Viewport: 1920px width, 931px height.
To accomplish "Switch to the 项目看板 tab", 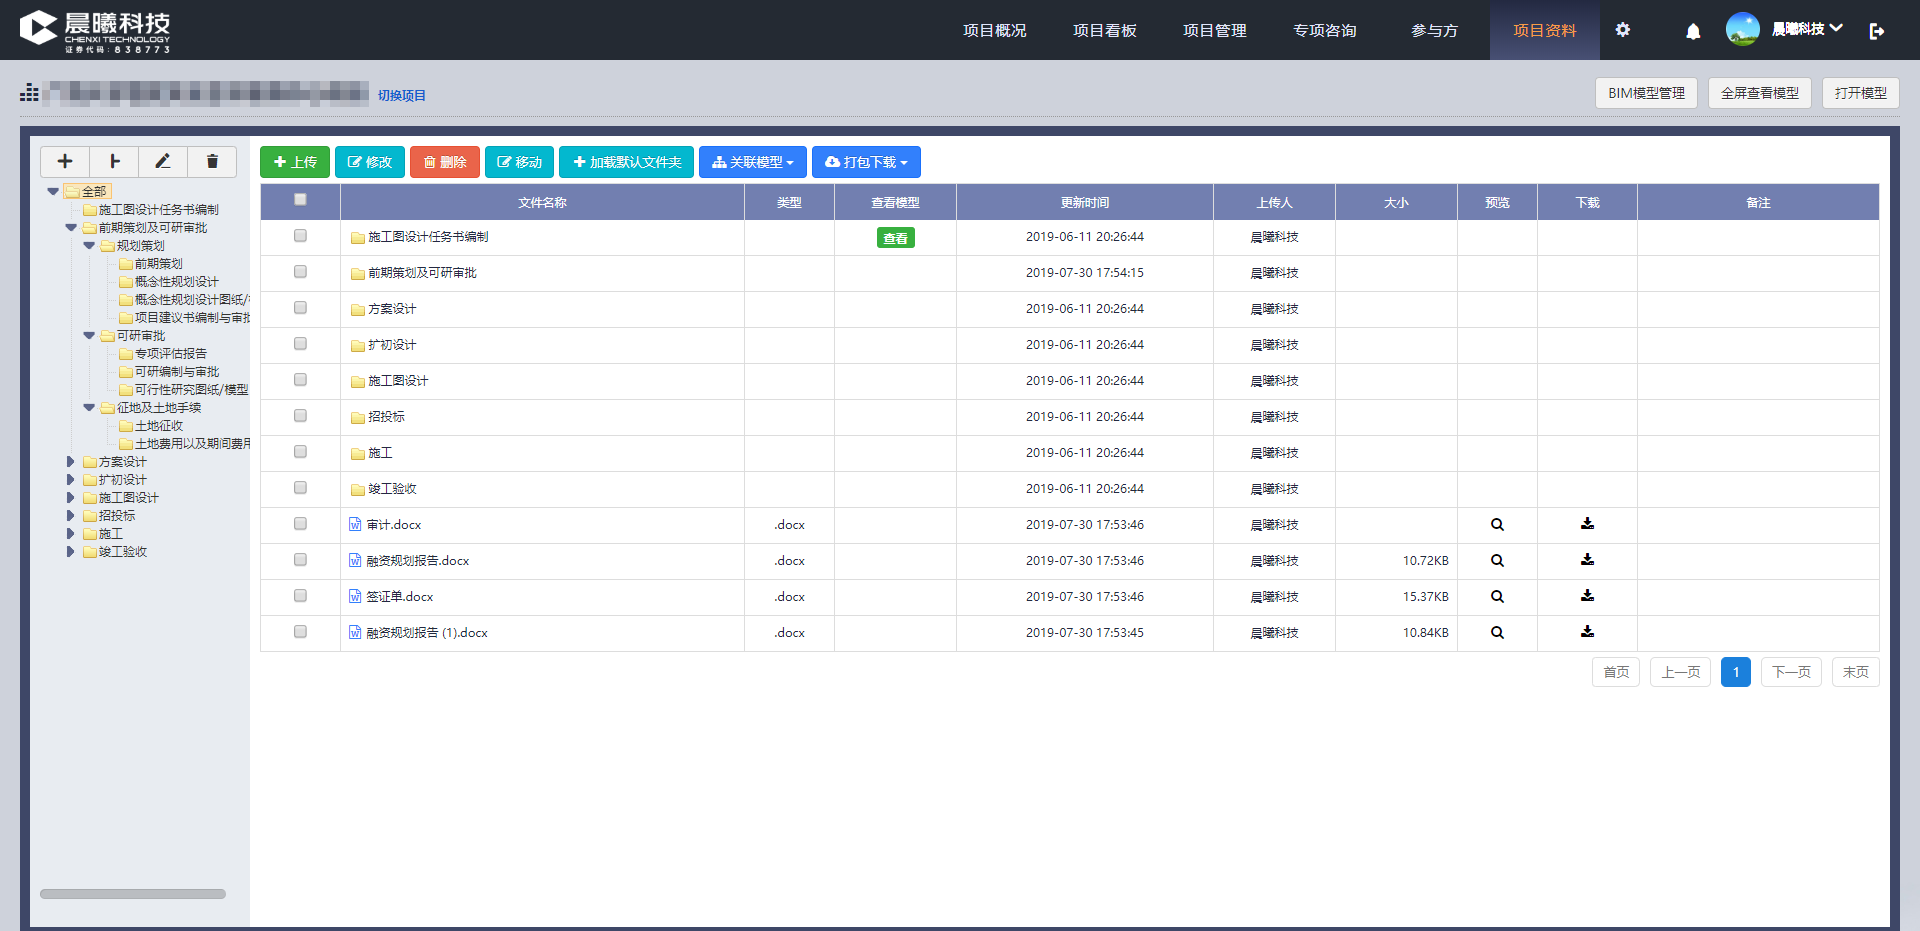I will pos(1104,30).
